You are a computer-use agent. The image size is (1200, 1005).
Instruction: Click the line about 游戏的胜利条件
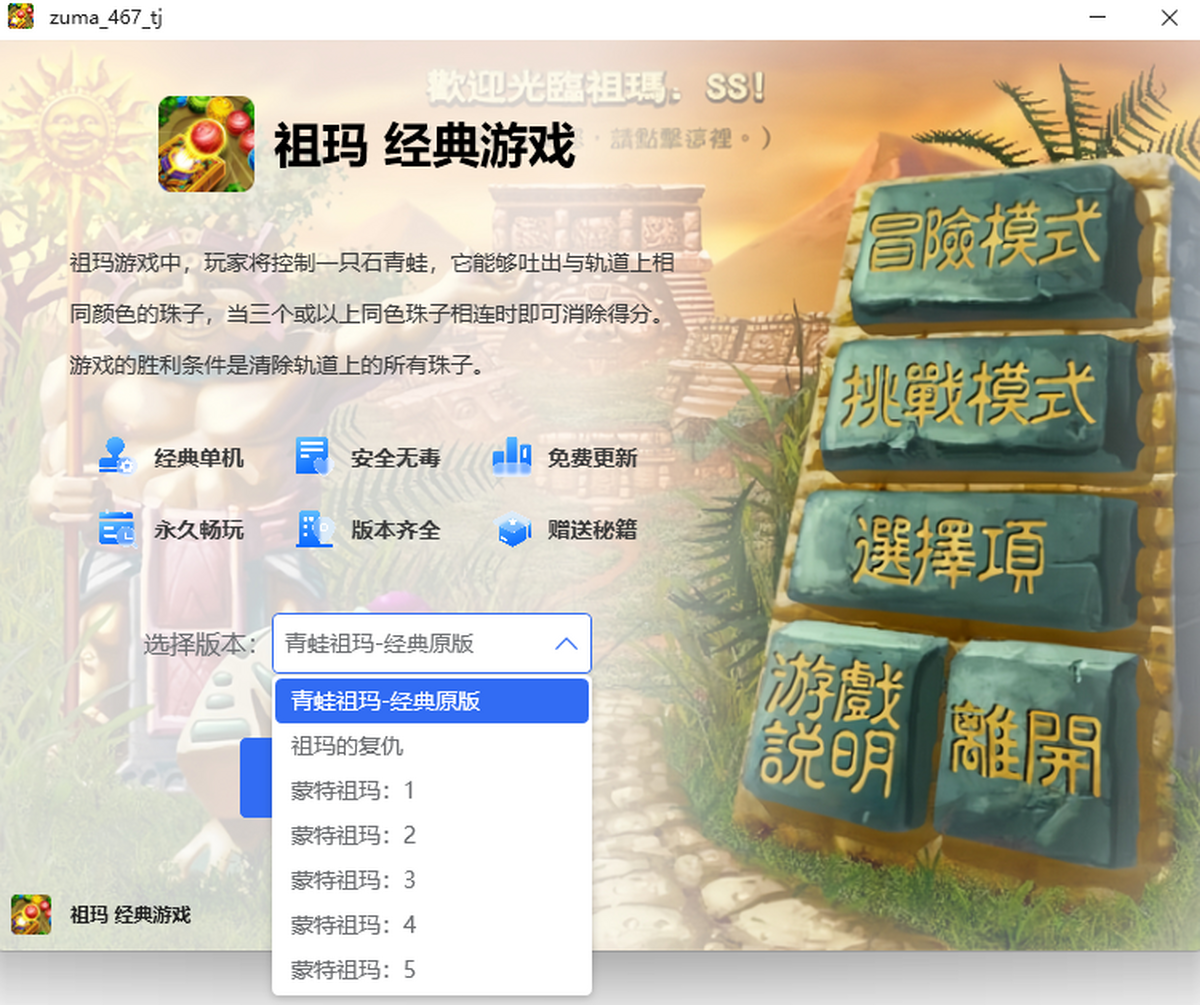(277, 365)
